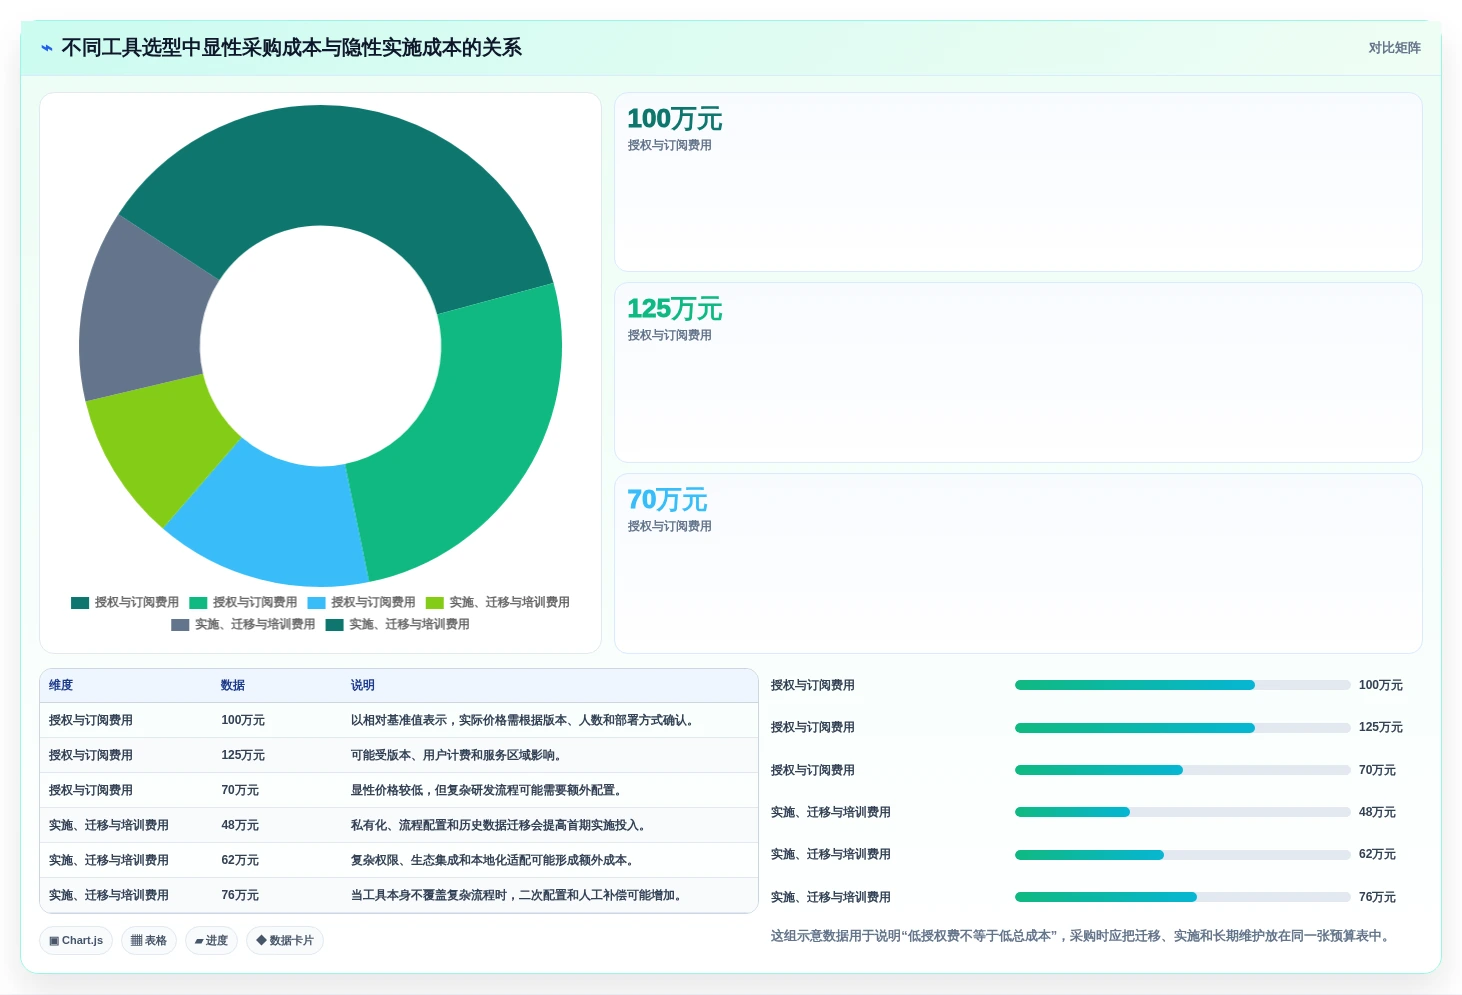Click the 100万元 value right of its progress bar
Viewport: 1462px width, 995px height.
pyautogui.click(x=1380, y=686)
